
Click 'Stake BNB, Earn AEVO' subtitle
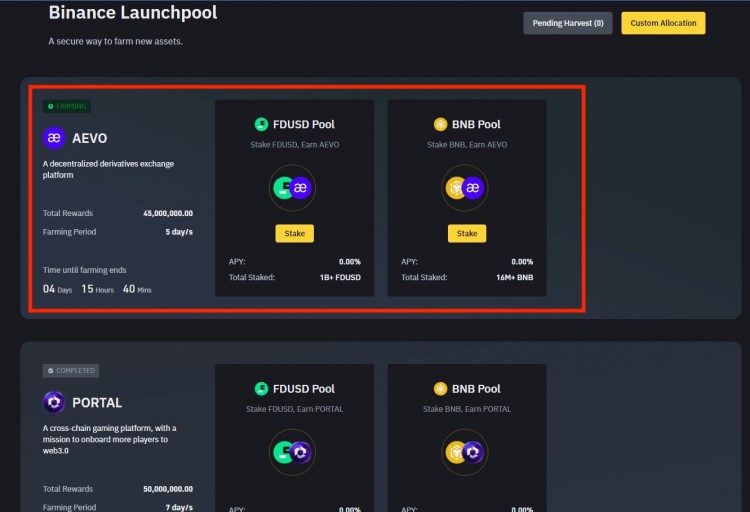point(467,145)
